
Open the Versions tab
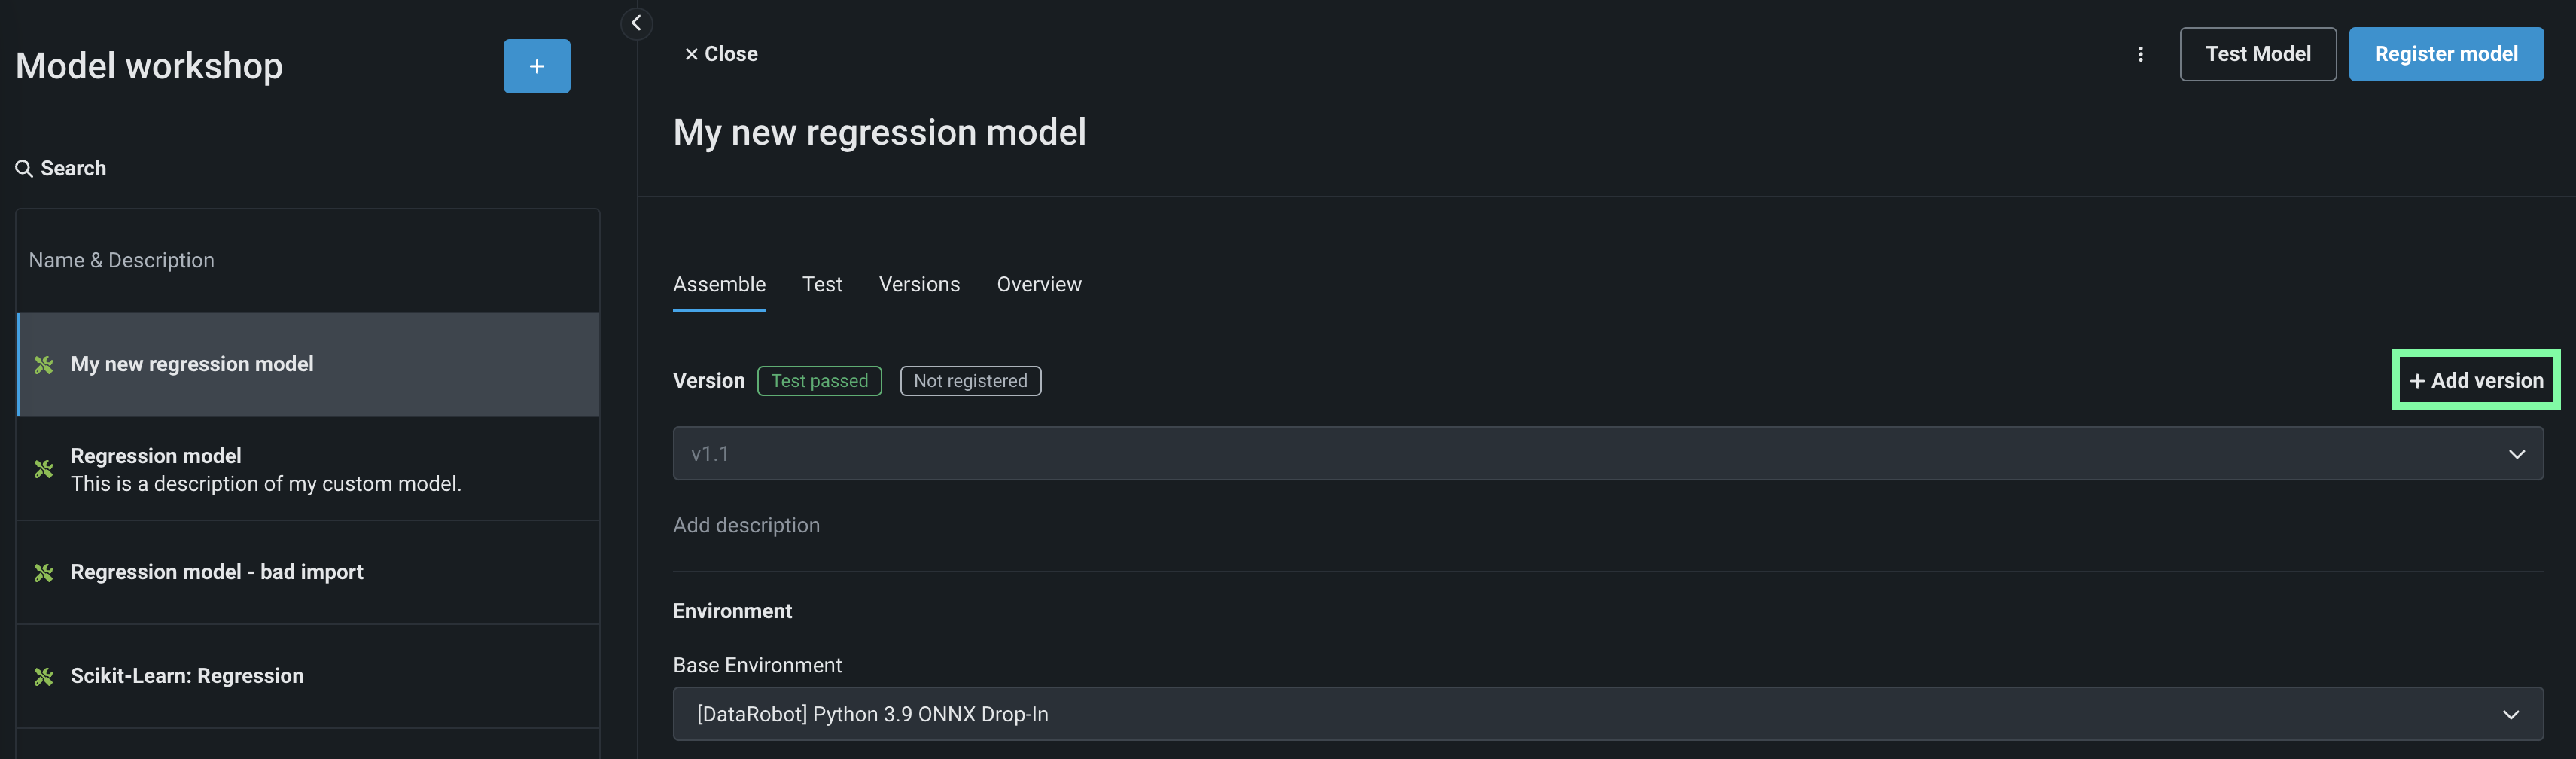pyautogui.click(x=919, y=284)
